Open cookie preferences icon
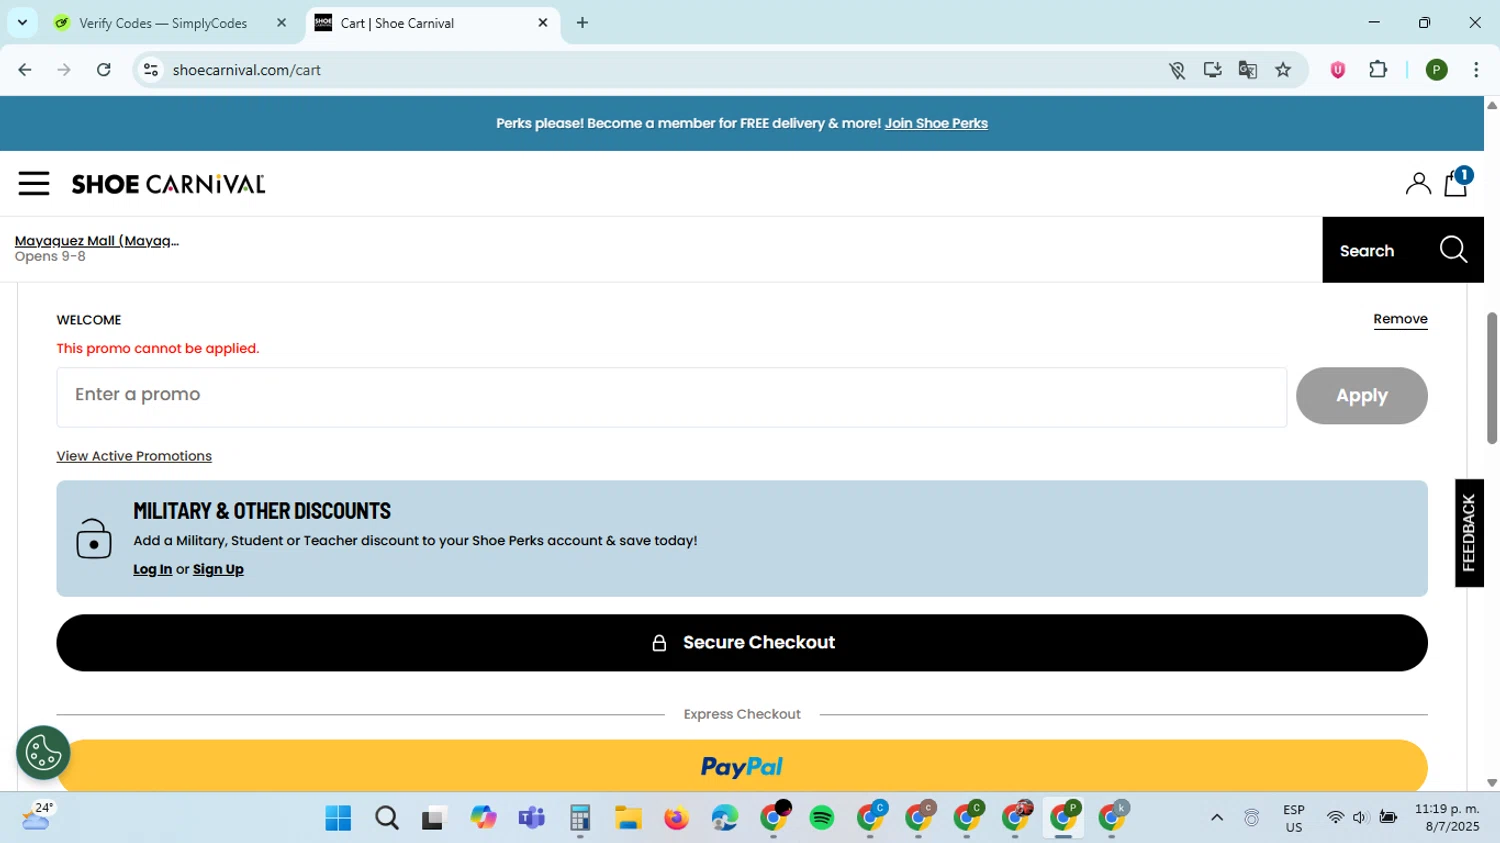The width and height of the screenshot is (1500, 843). (x=43, y=752)
